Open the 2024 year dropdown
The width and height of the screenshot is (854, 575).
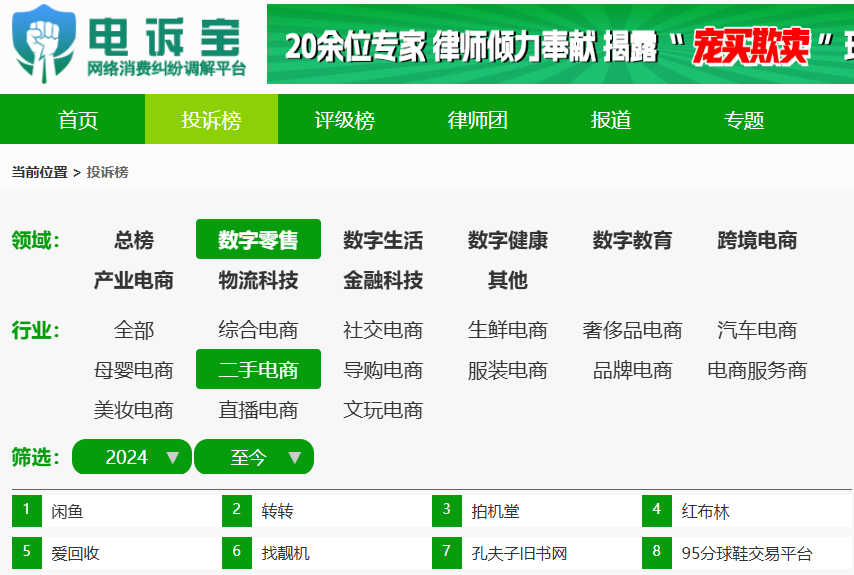tap(132, 457)
